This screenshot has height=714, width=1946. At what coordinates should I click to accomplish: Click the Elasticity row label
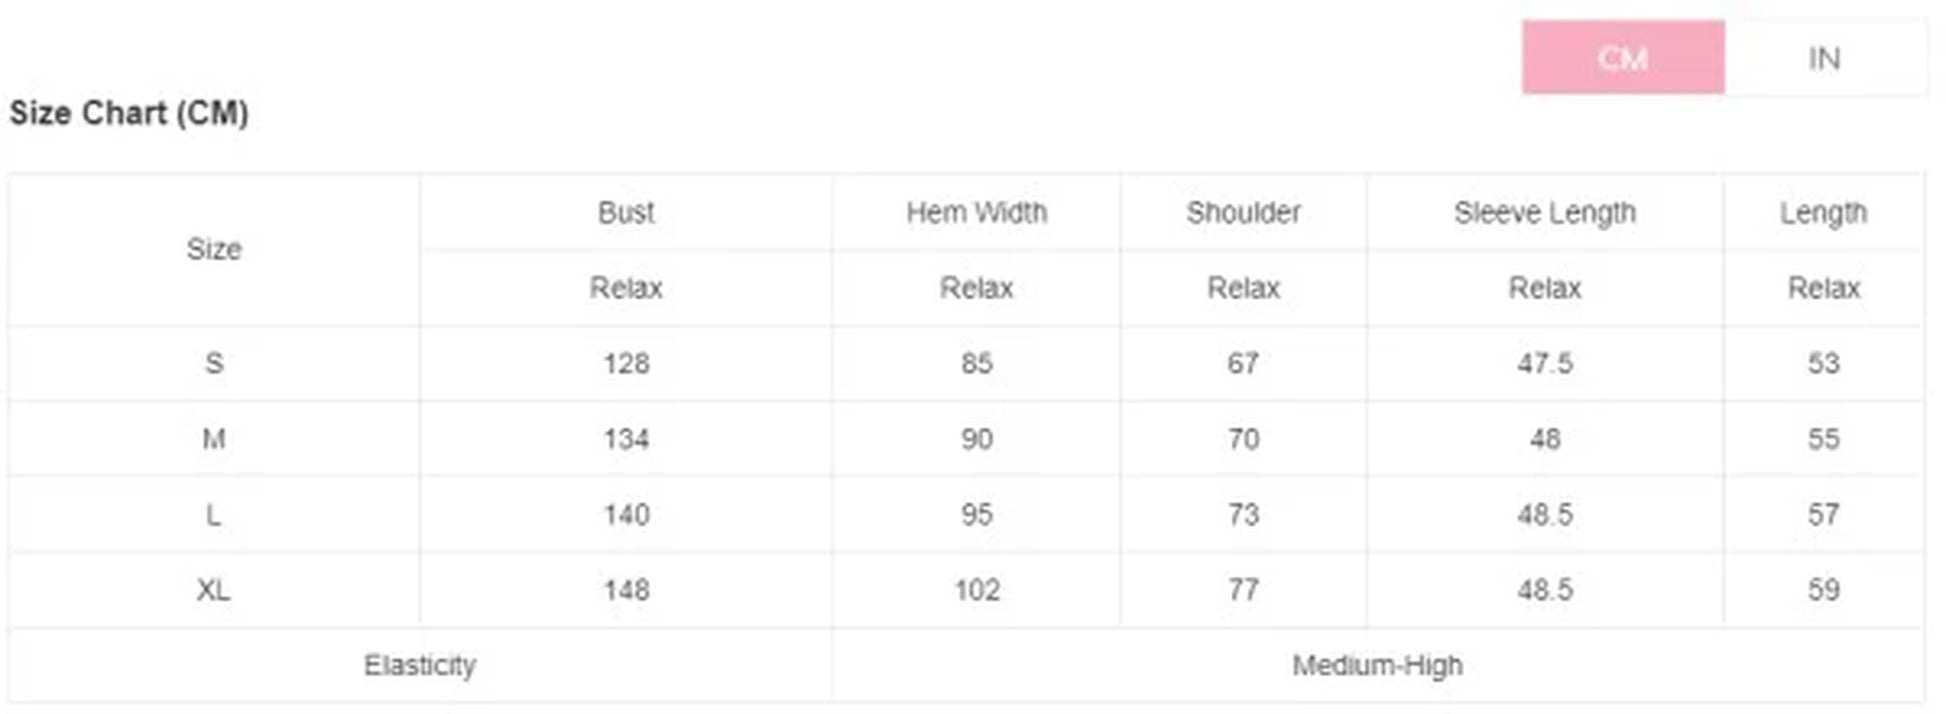click(x=419, y=665)
